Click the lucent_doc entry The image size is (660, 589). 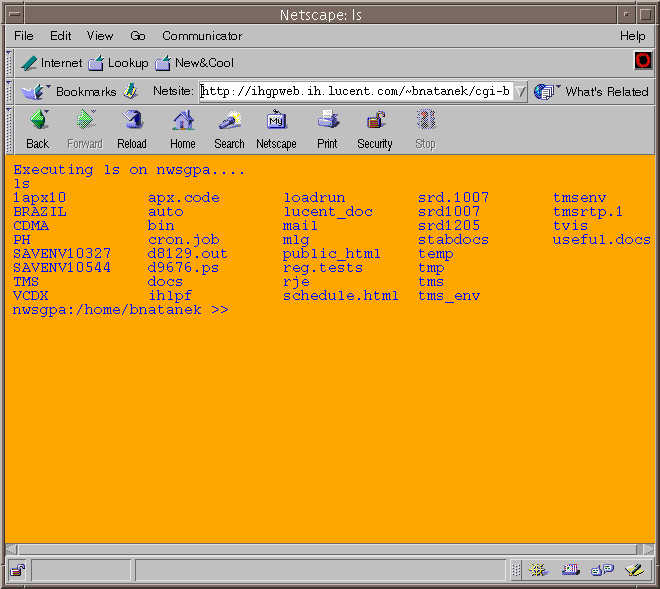tap(327, 212)
